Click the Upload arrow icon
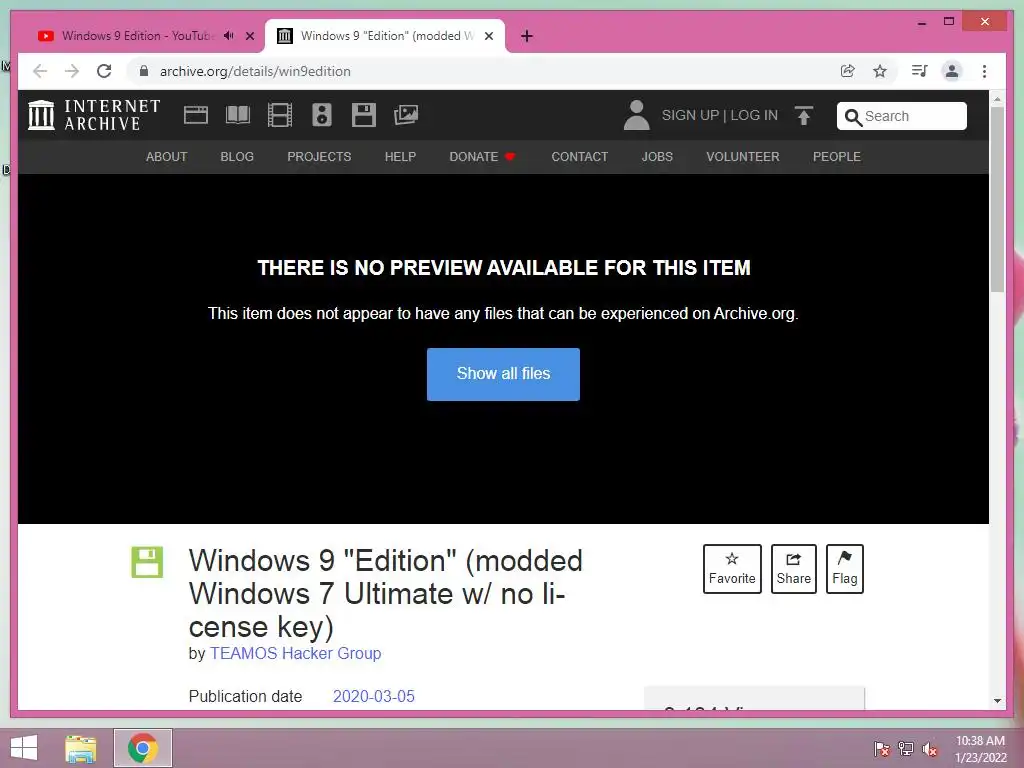This screenshot has width=1024, height=768. 804,116
